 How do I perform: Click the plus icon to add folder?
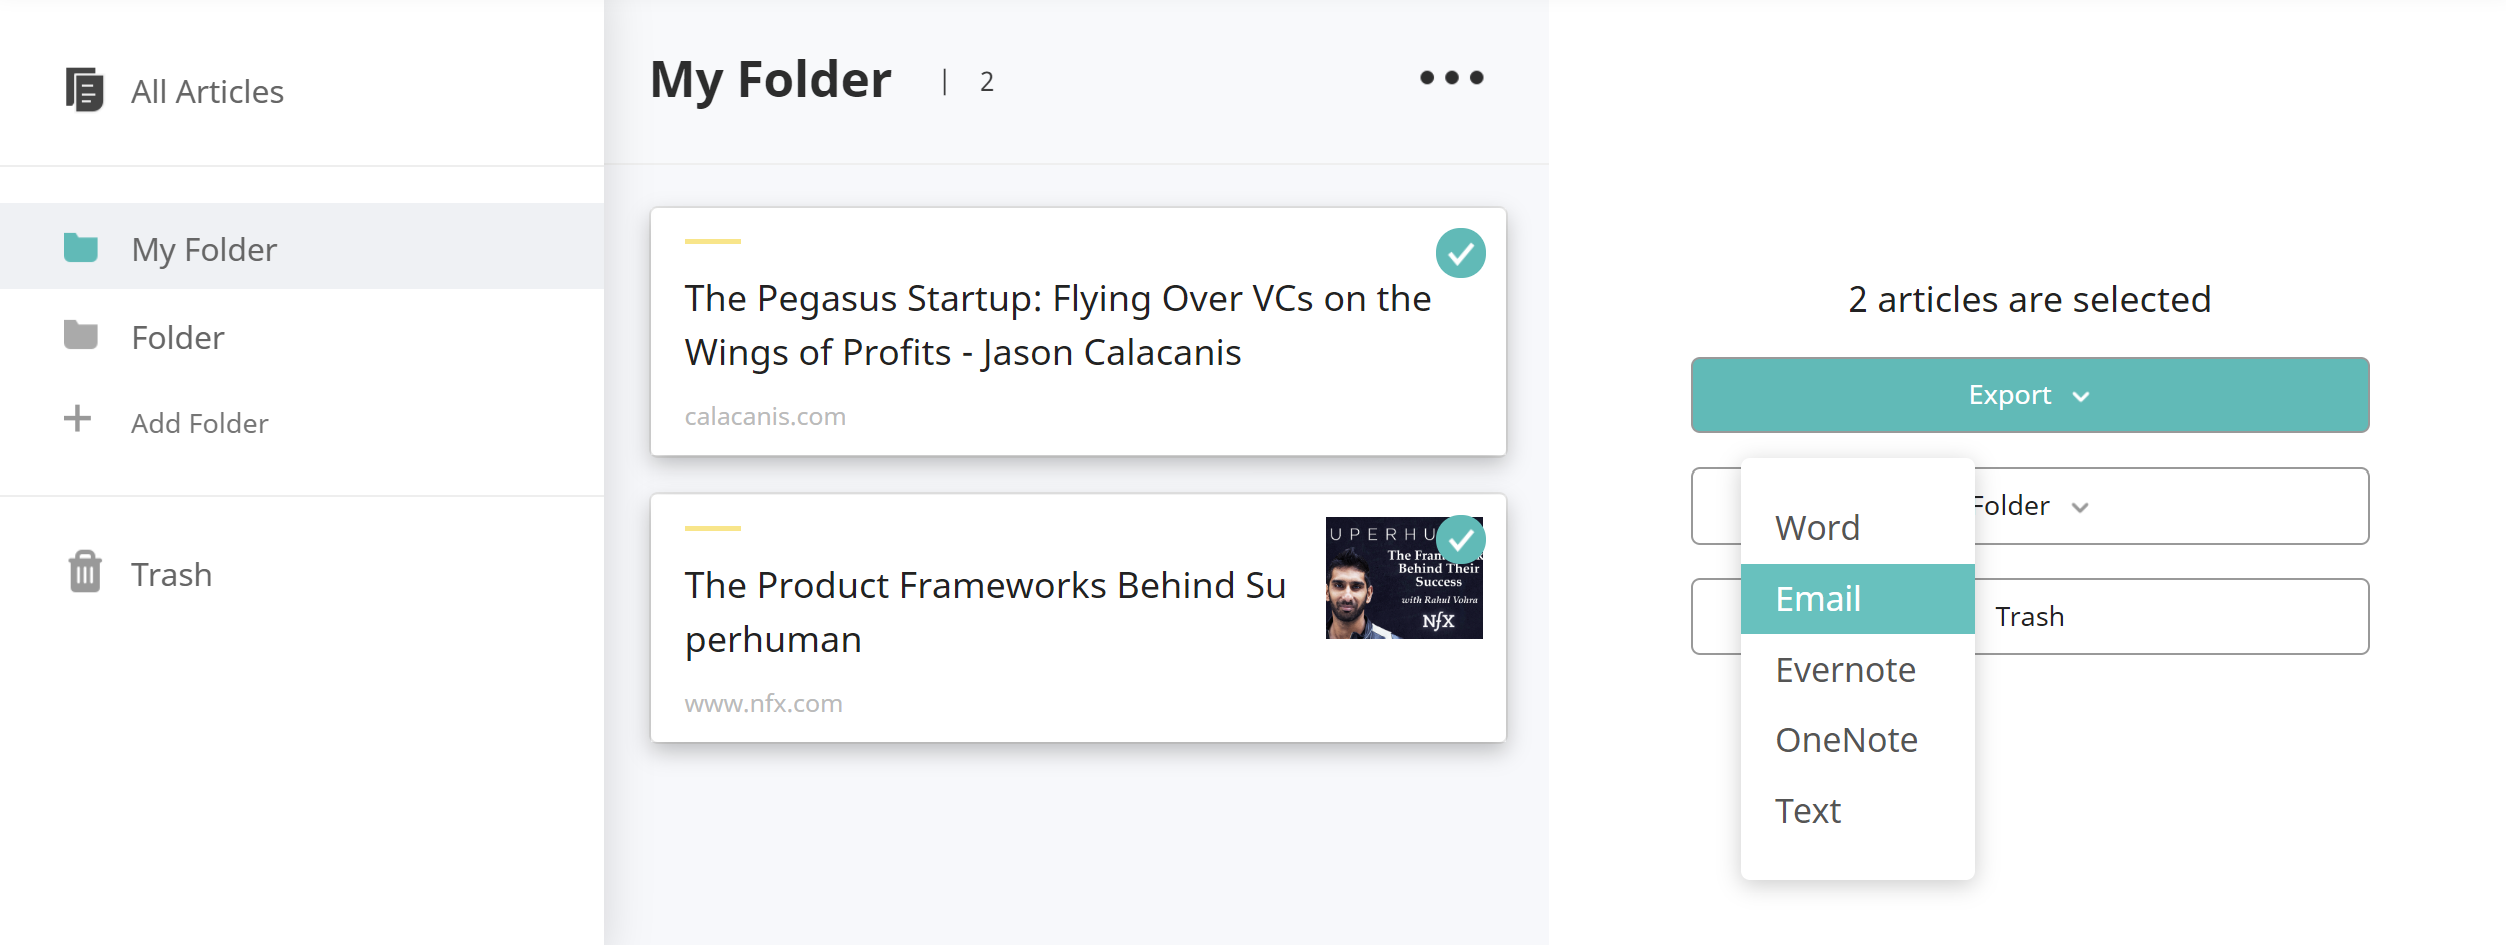tap(77, 418)
